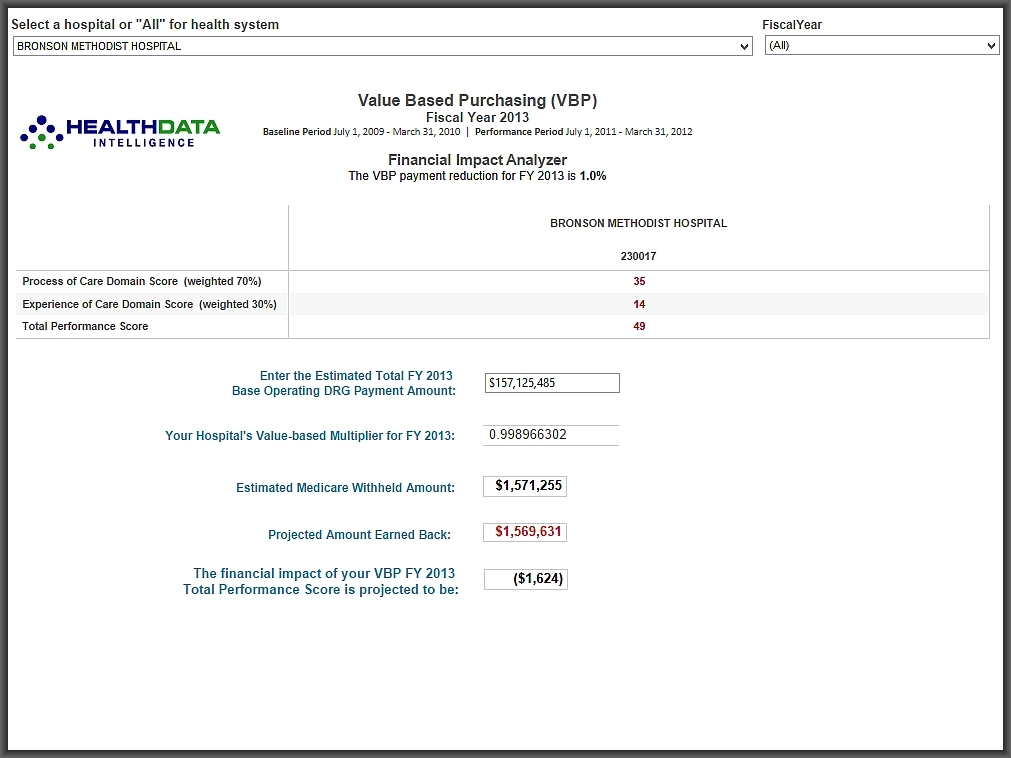Click the 'Select a hospital or All' label
This screenshot has height=758, width=1011.
145,24
